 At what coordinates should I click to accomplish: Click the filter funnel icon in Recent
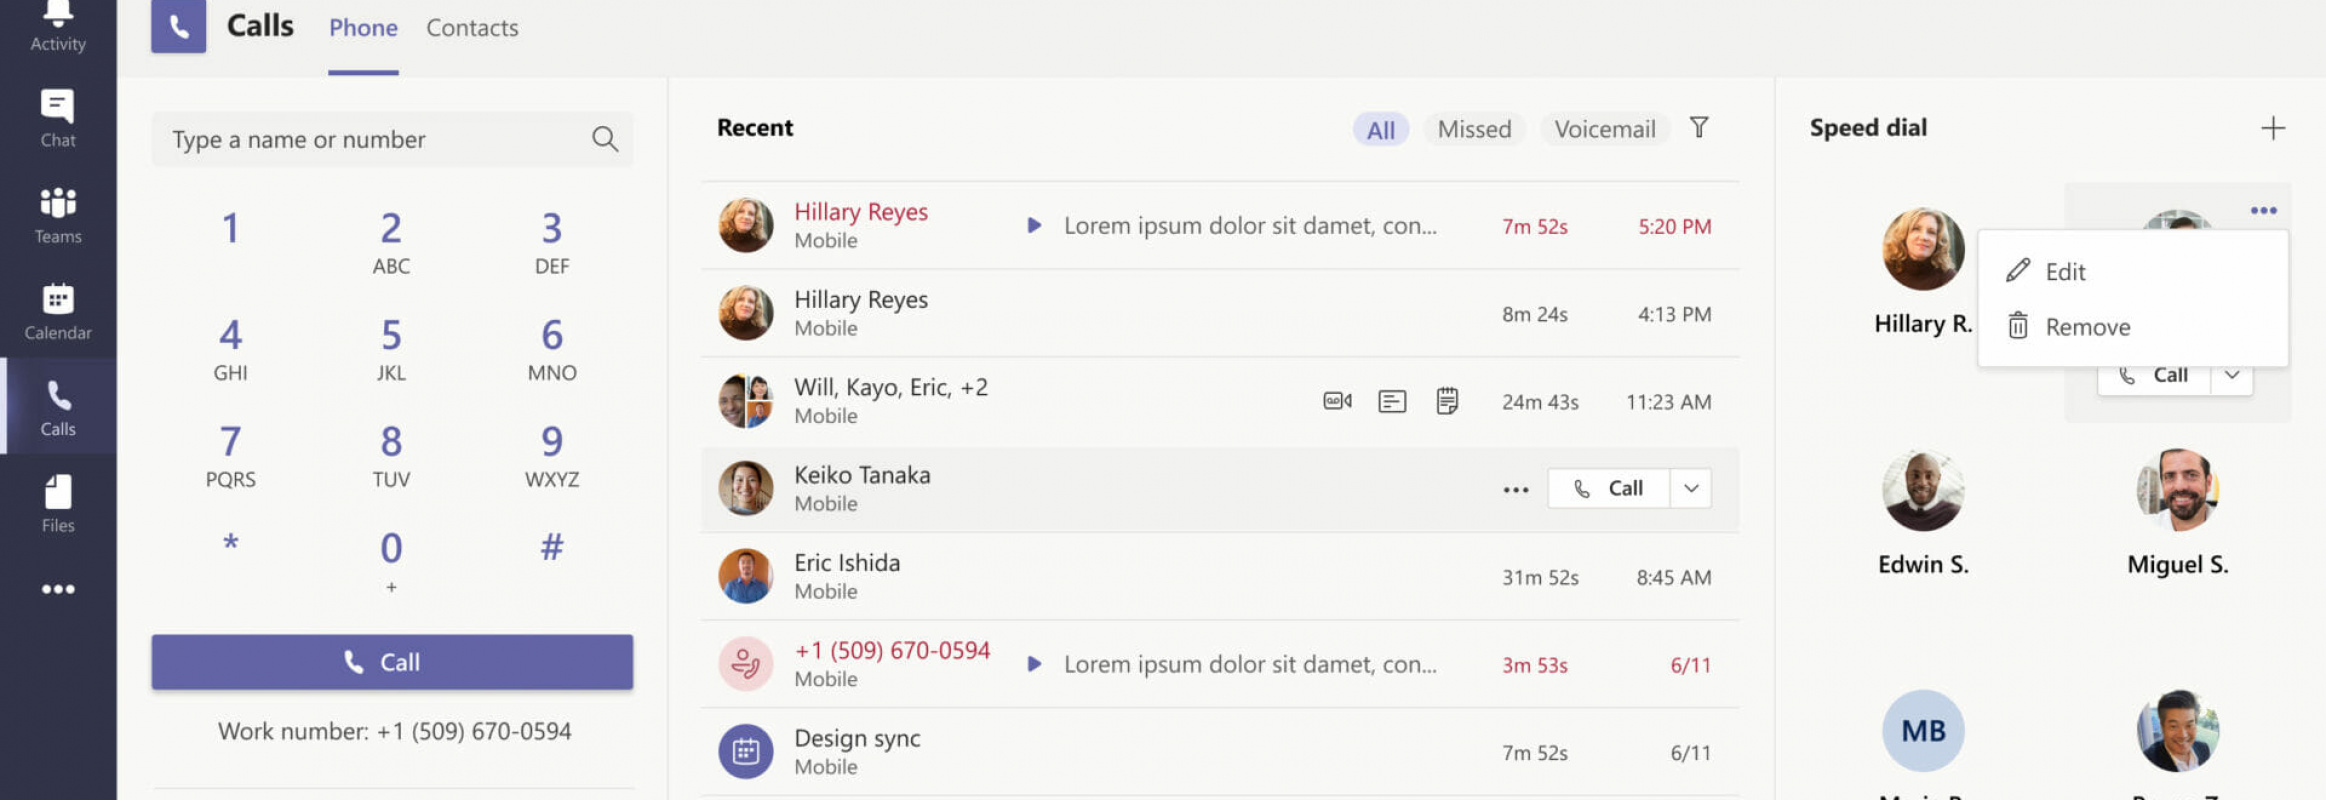coord(1698,128)
